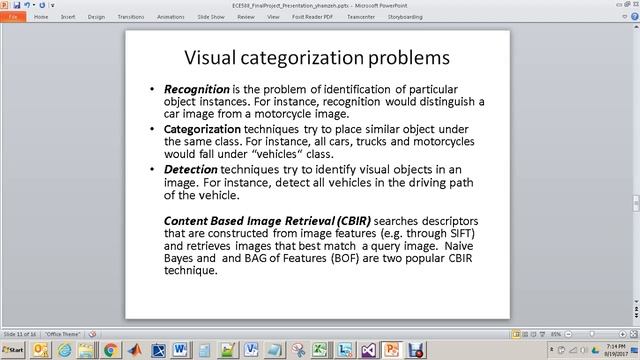Go to previous slide using double-up arrow
This screenshot has height=360, width=640.
(636, 309)
